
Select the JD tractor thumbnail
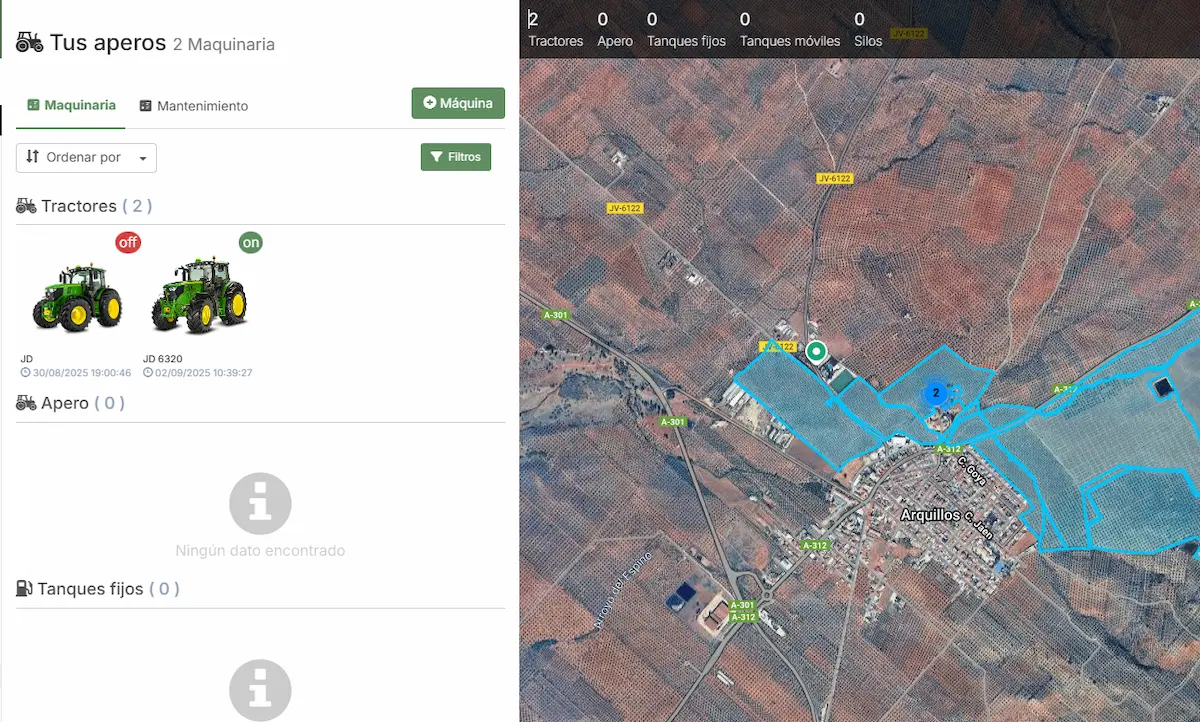[77, 298]
